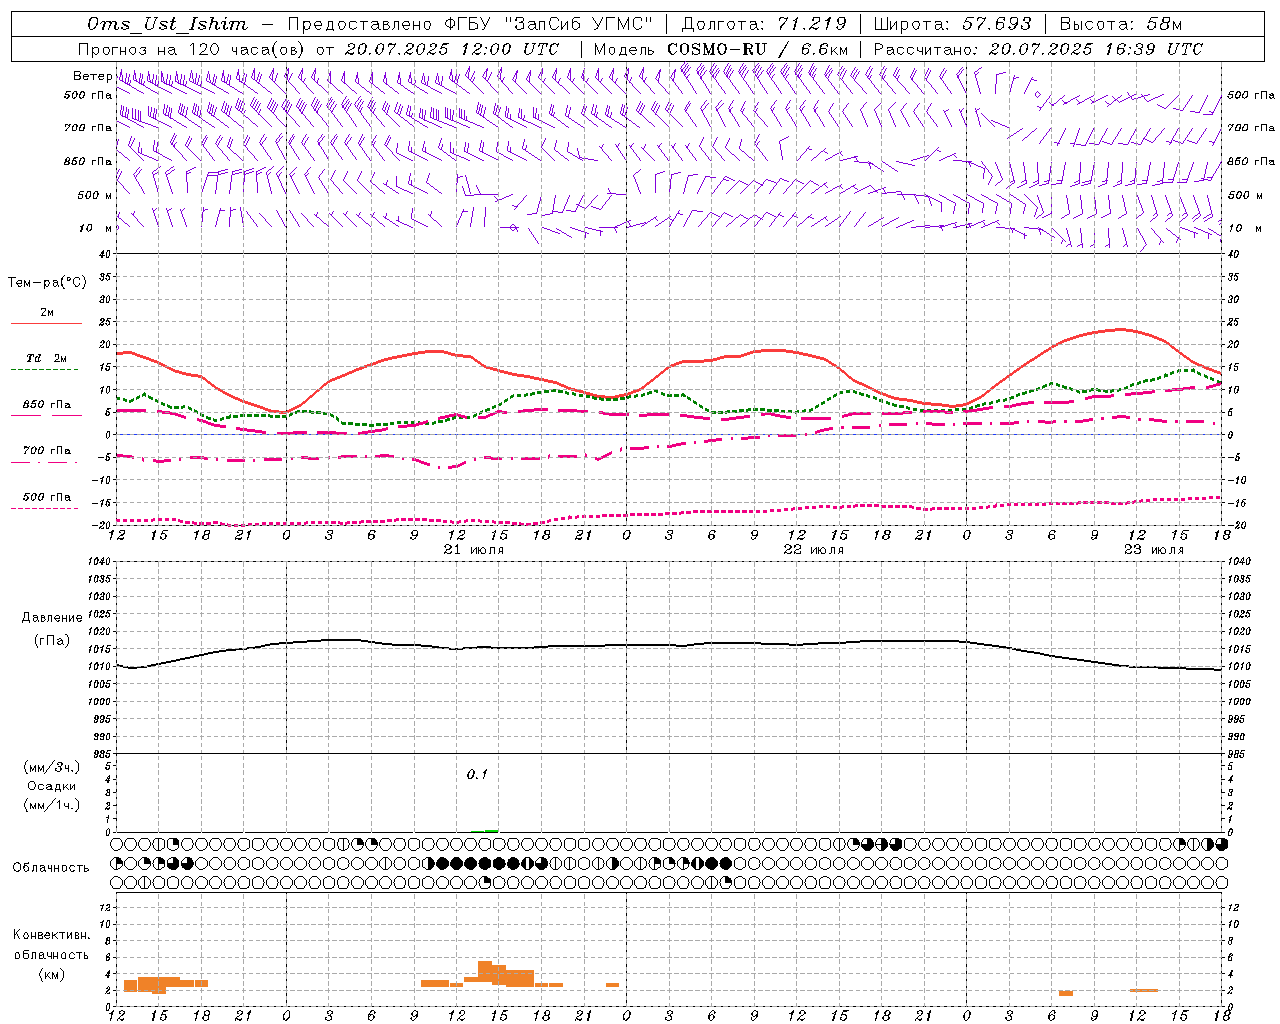Select the text ФГБУ "ЗапСиб УГМС"
Image resolution: width=1280 pixels, height=1024 pixels.
point(548,24)
